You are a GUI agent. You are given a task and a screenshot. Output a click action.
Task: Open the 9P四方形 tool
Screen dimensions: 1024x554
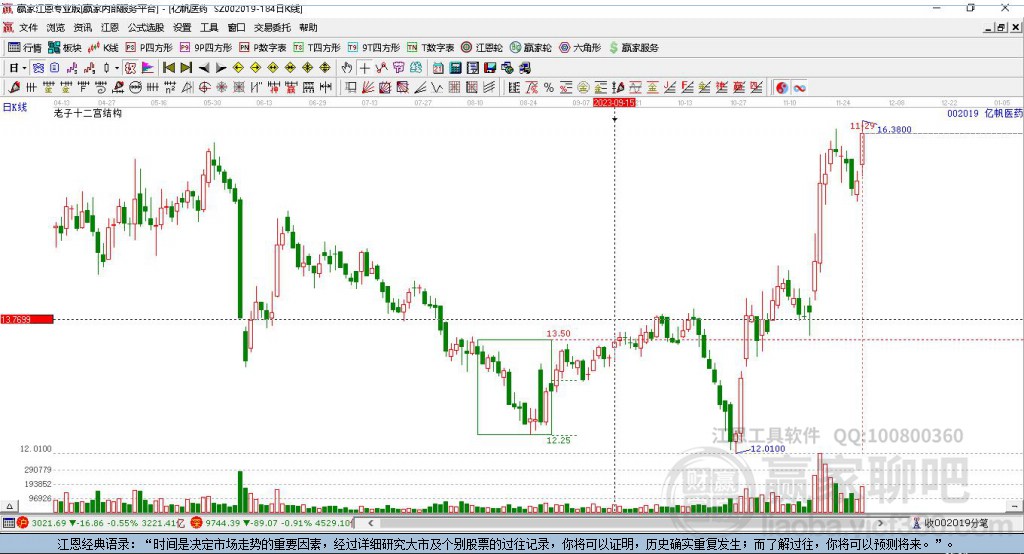pyautogui.click(x=205, y=48)
